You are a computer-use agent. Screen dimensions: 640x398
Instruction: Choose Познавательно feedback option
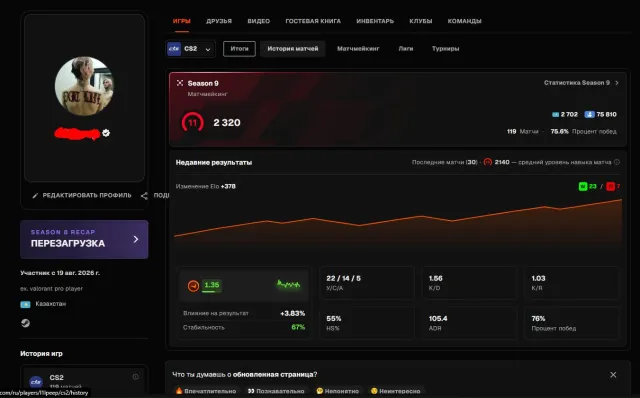[276, 391]
